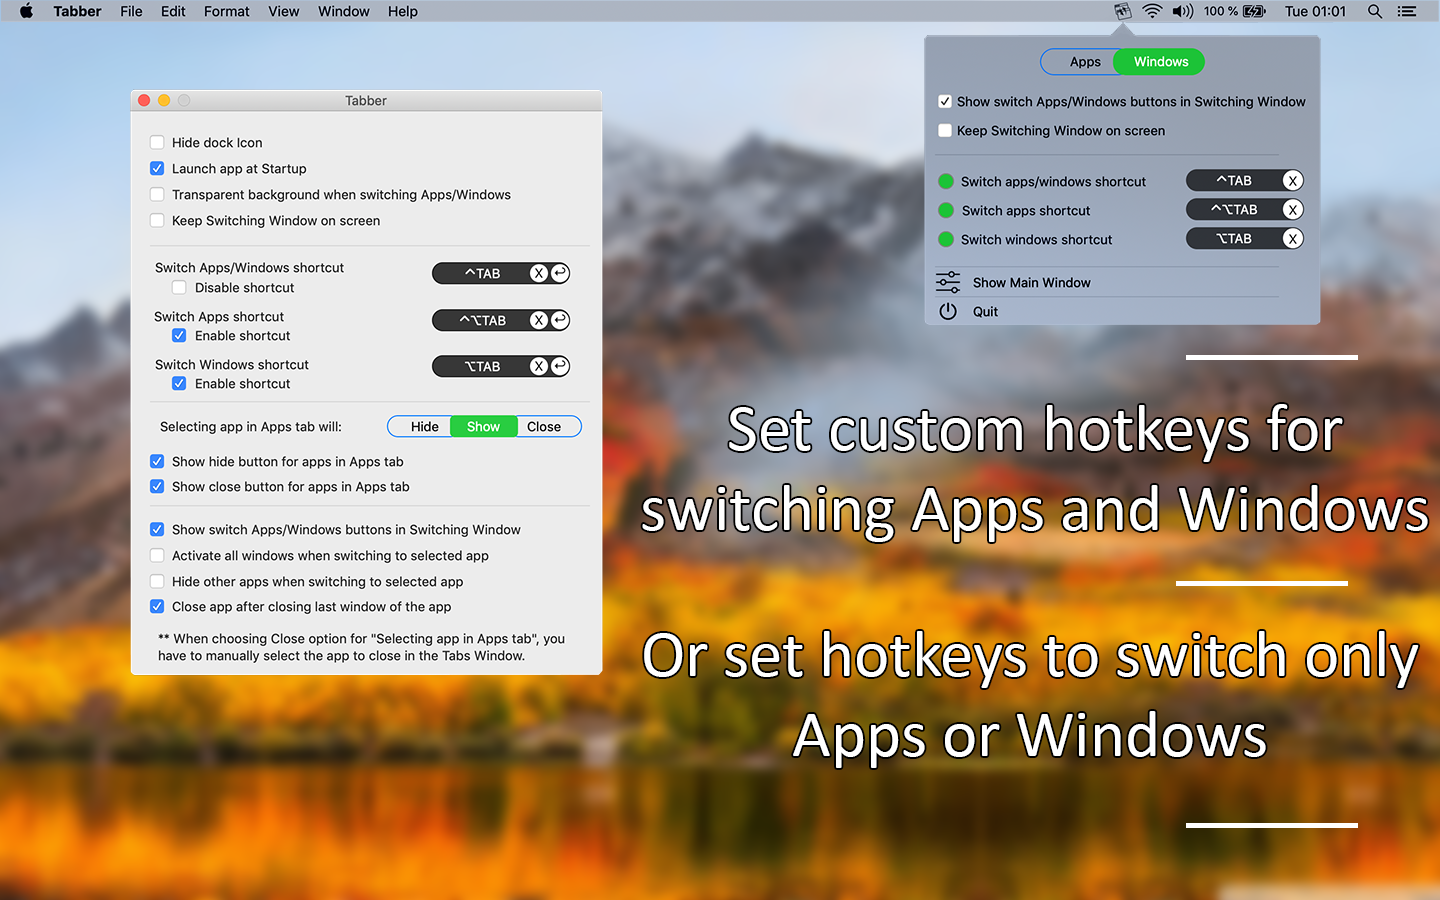Image resolution: width=1440 pixels, height=900 pixels.
Task: Uncheck Launch app at Startup
Action: pyautogui.click(x=157, y=168)
